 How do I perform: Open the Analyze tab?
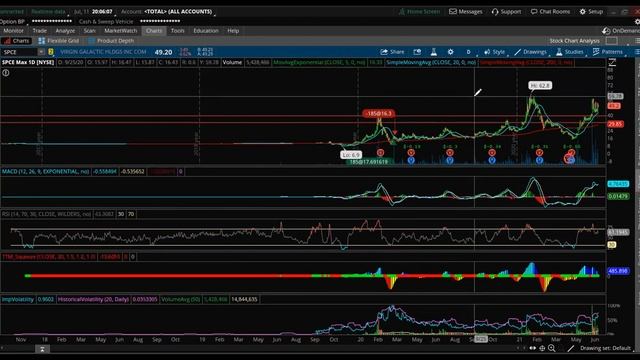click(65, 31)
